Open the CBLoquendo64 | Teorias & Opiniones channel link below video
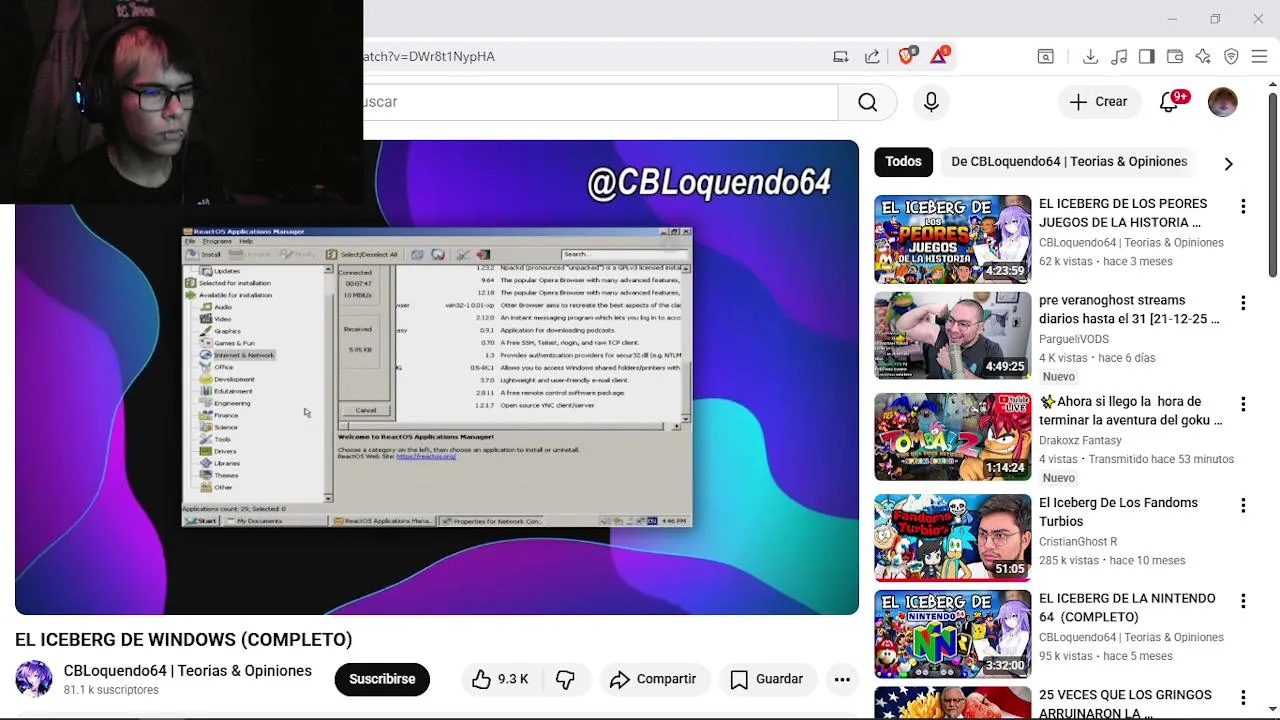The width and height of the screenshot is (1280, 720). [188, 671]
